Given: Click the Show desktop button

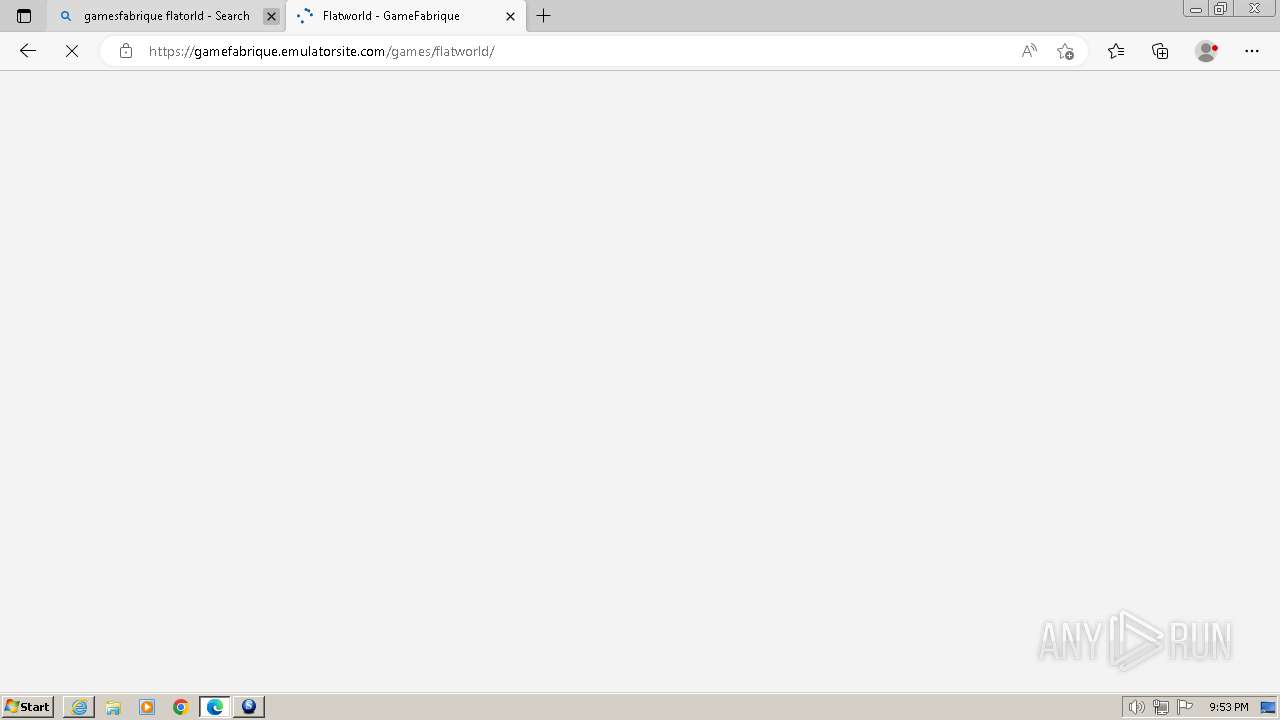Looking at the screenshot, I should pos(1268,707).
